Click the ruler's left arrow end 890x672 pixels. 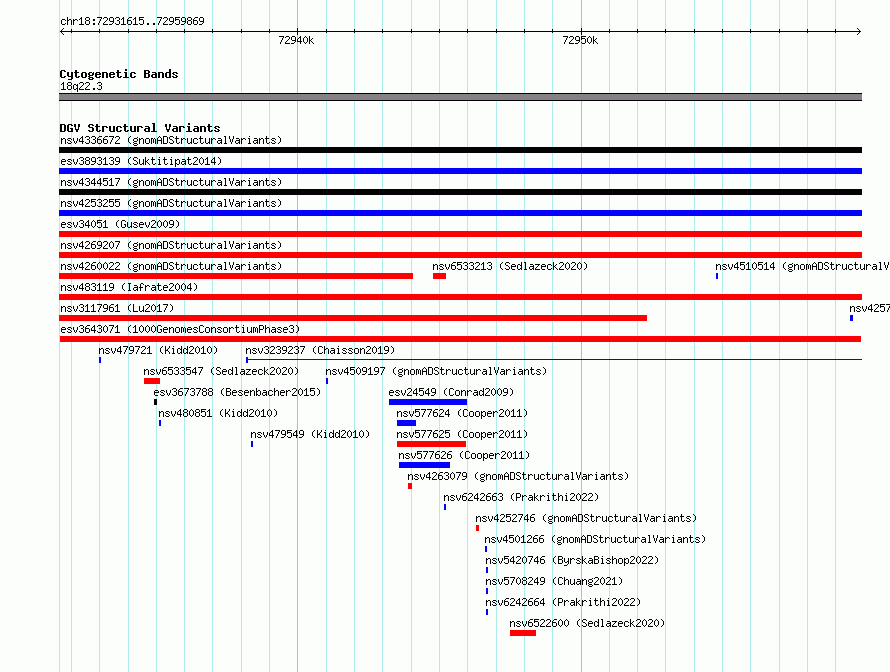tap(62, 32)
